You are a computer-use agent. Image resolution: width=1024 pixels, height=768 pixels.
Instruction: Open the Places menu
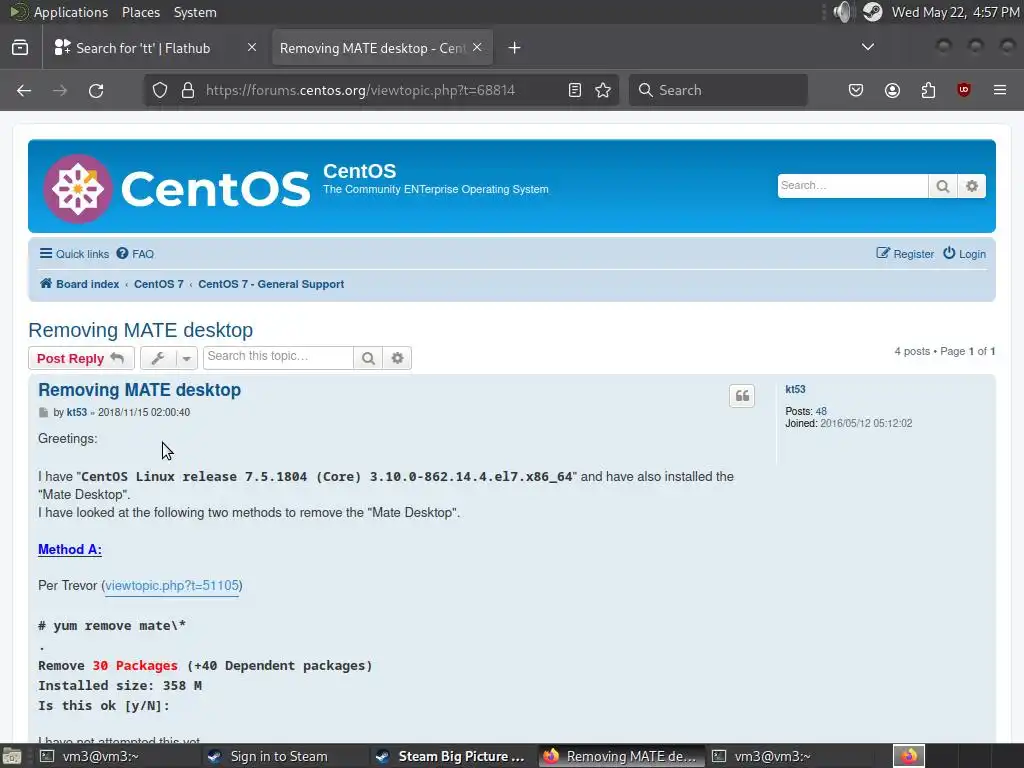point(141,12)
